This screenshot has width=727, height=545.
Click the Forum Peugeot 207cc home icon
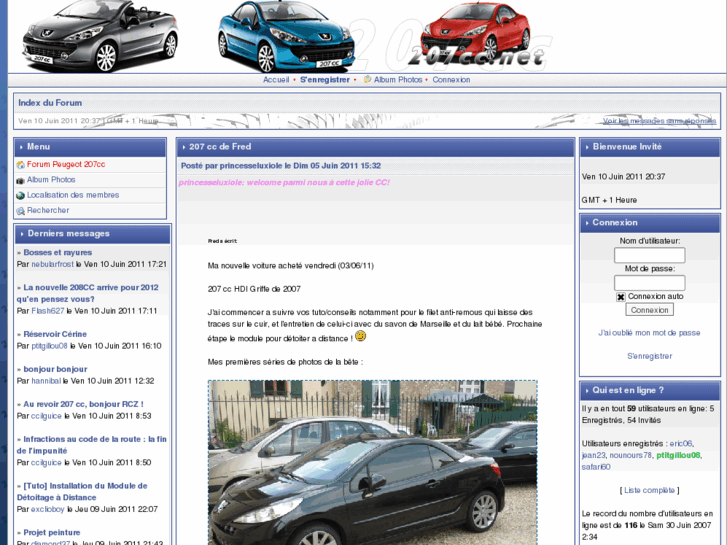(20, 165)
